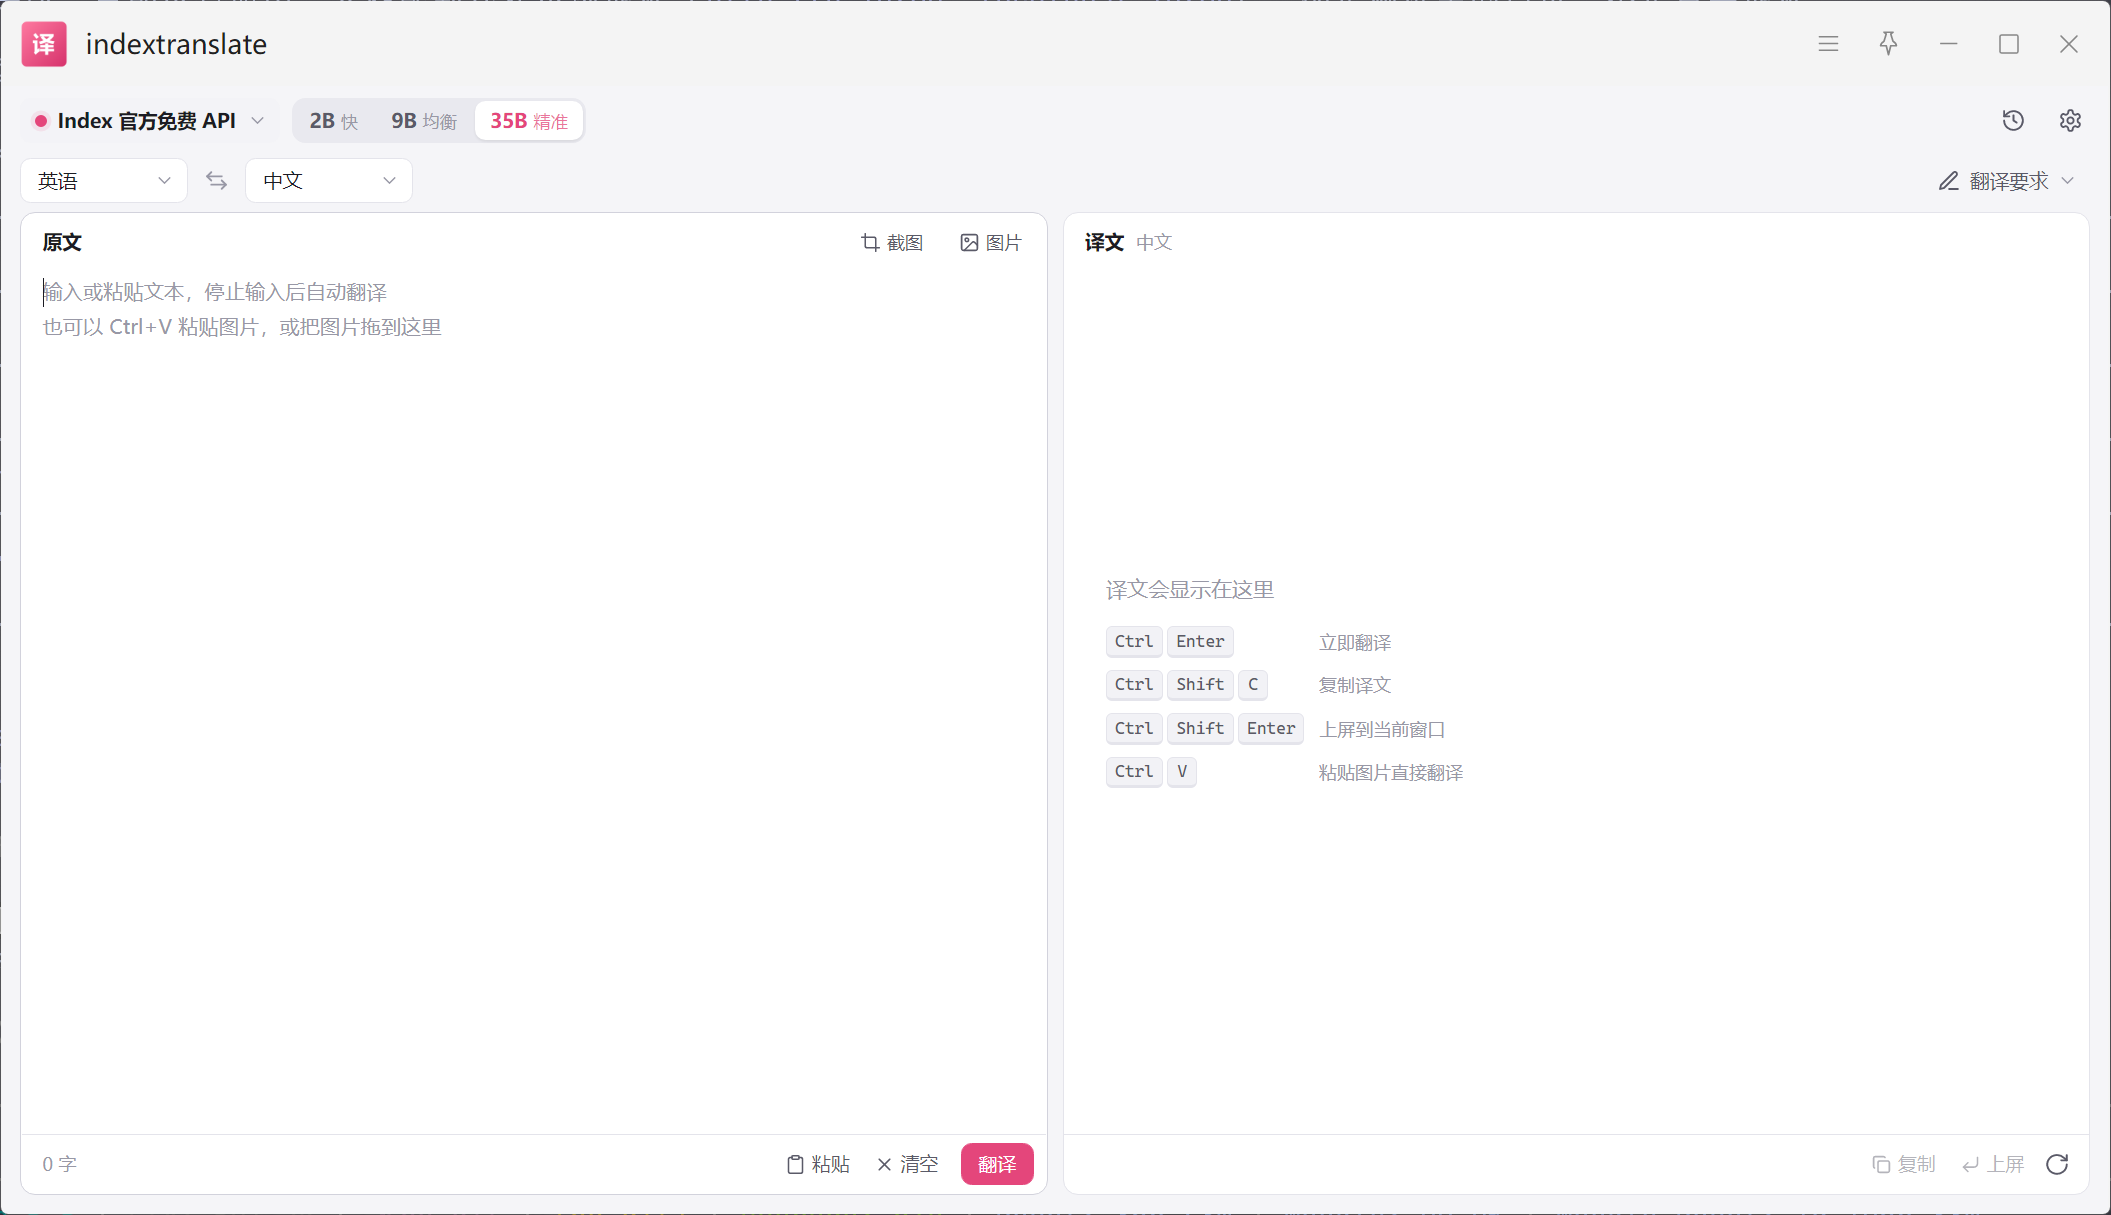Click inside the source text input area
This screenshot has width=2111, height=1215.
(533, 700)
